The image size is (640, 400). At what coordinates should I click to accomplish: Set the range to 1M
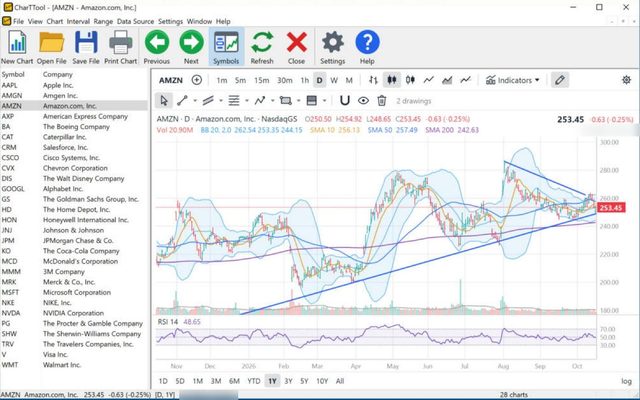(198, 381)
